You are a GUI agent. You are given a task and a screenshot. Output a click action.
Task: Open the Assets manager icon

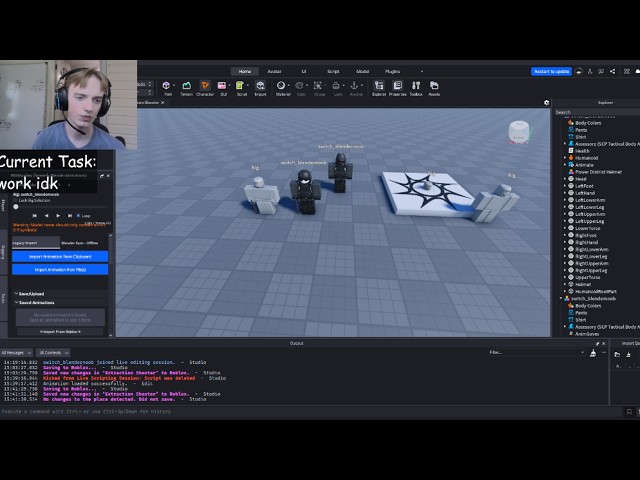click(434, 85)
